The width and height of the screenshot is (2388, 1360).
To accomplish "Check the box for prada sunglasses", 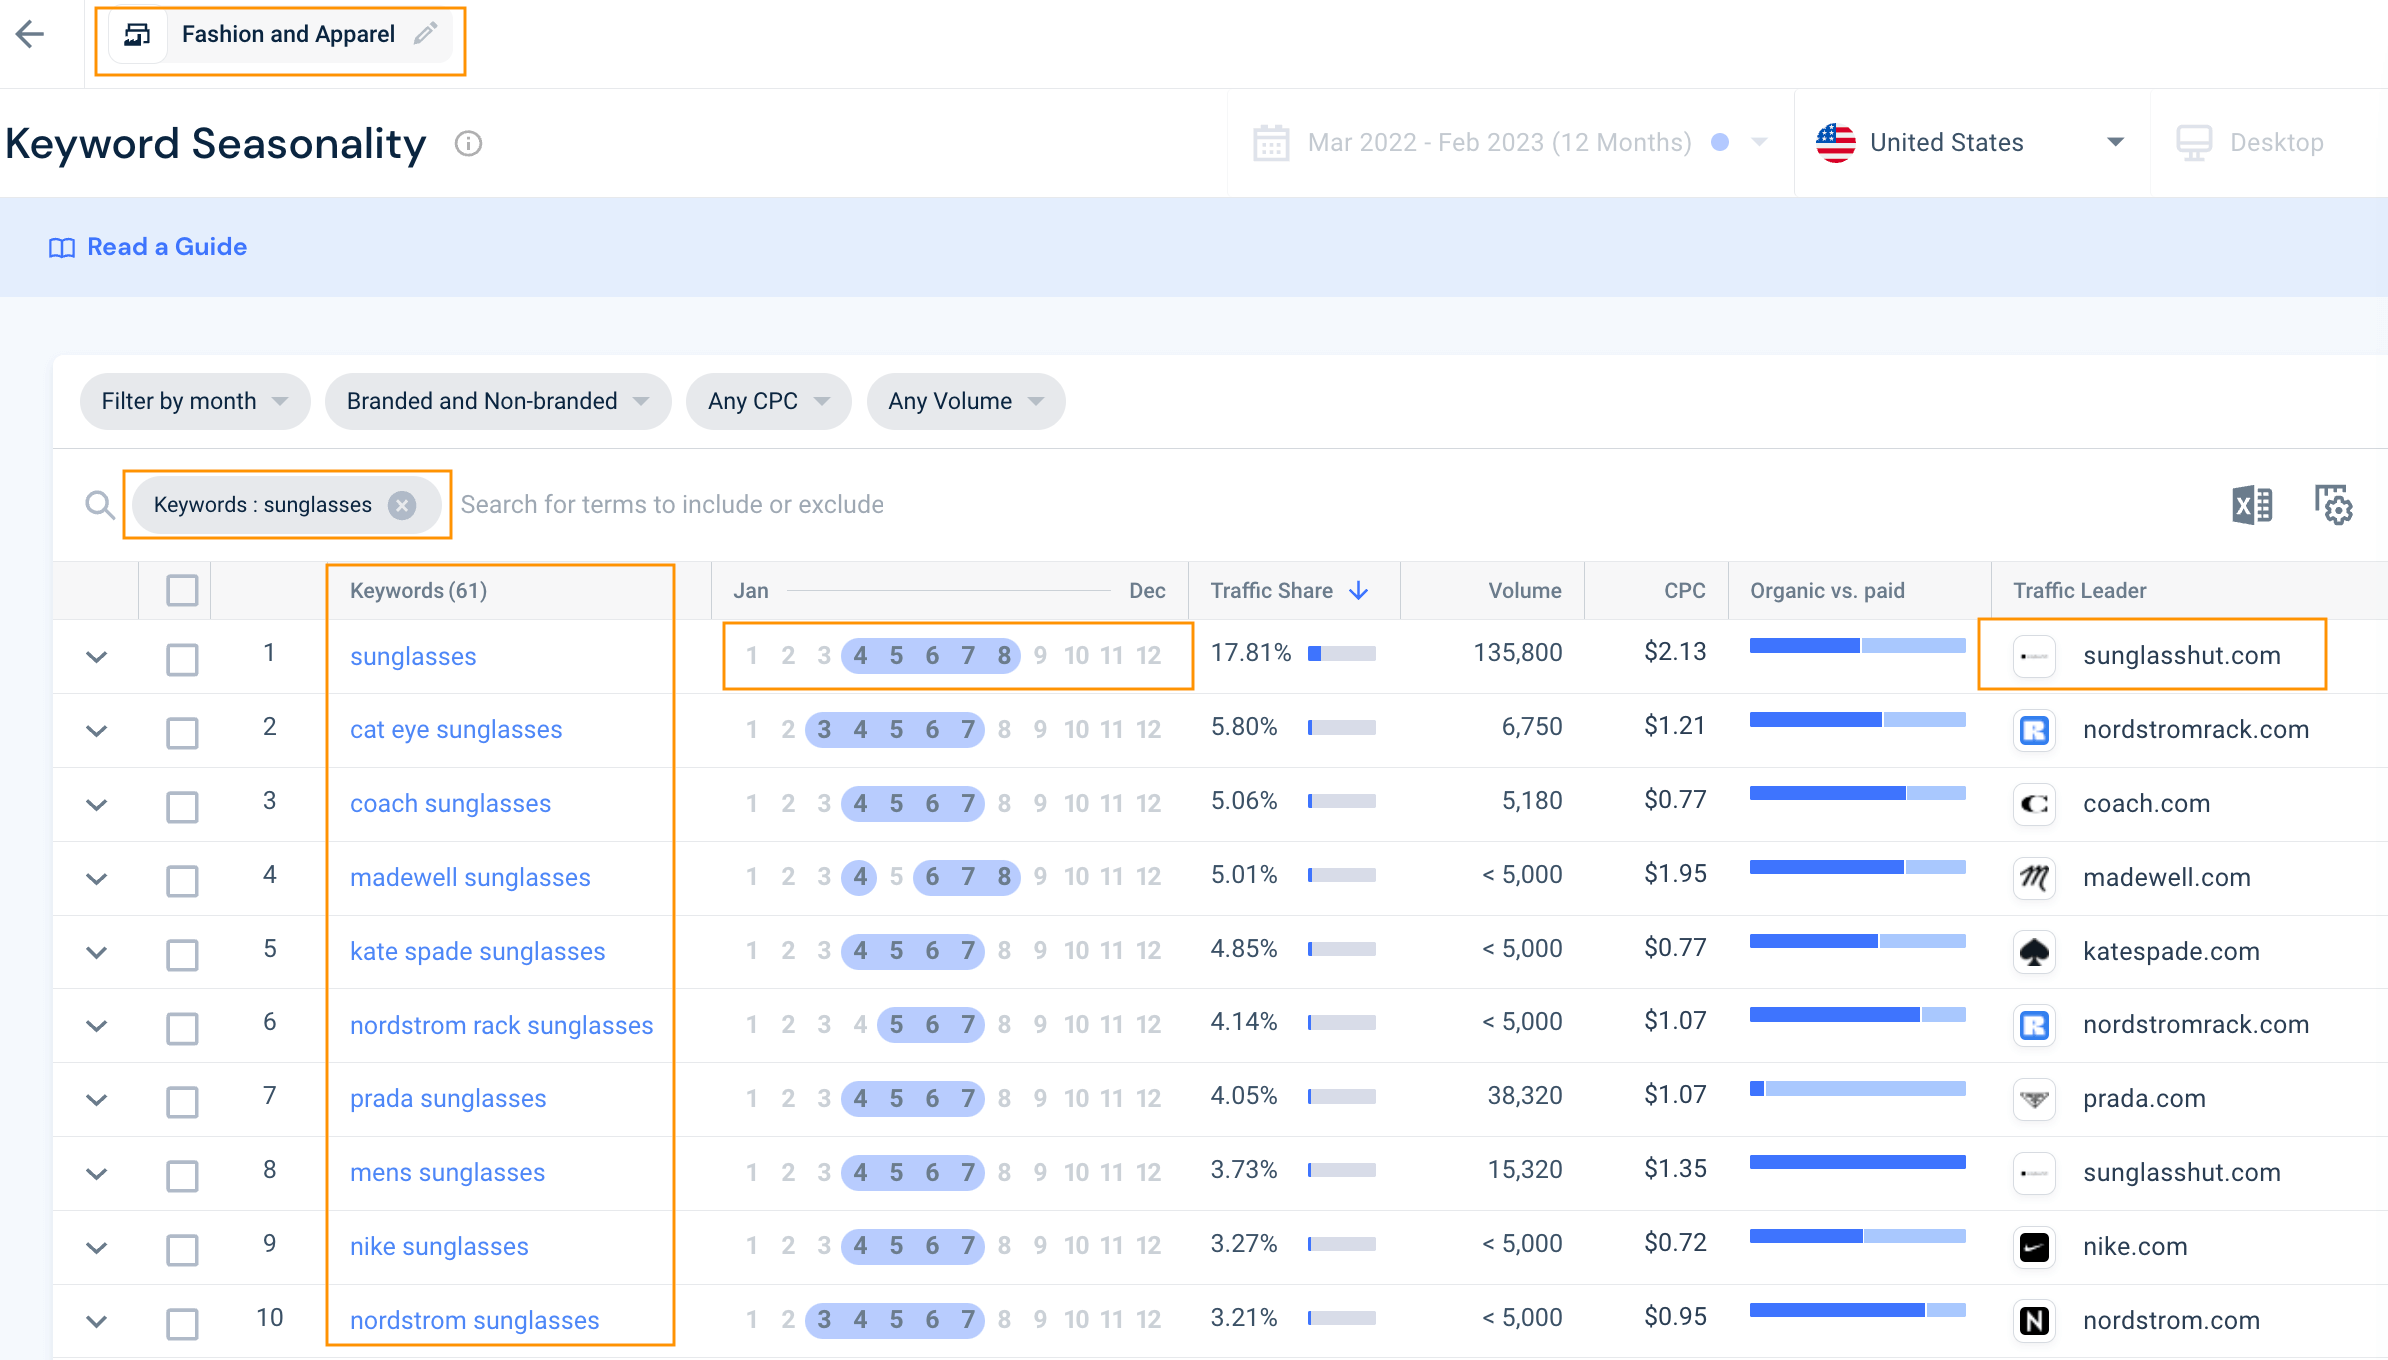I will click(182, 1101).
